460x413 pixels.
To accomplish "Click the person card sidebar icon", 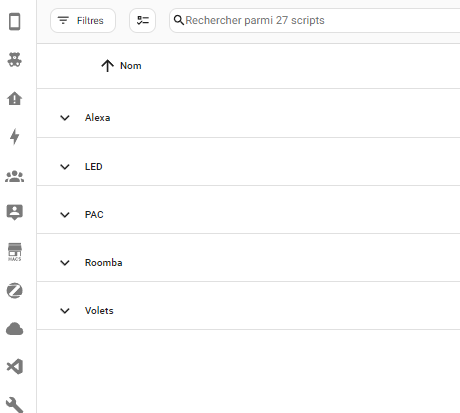I will pos(15,212).
